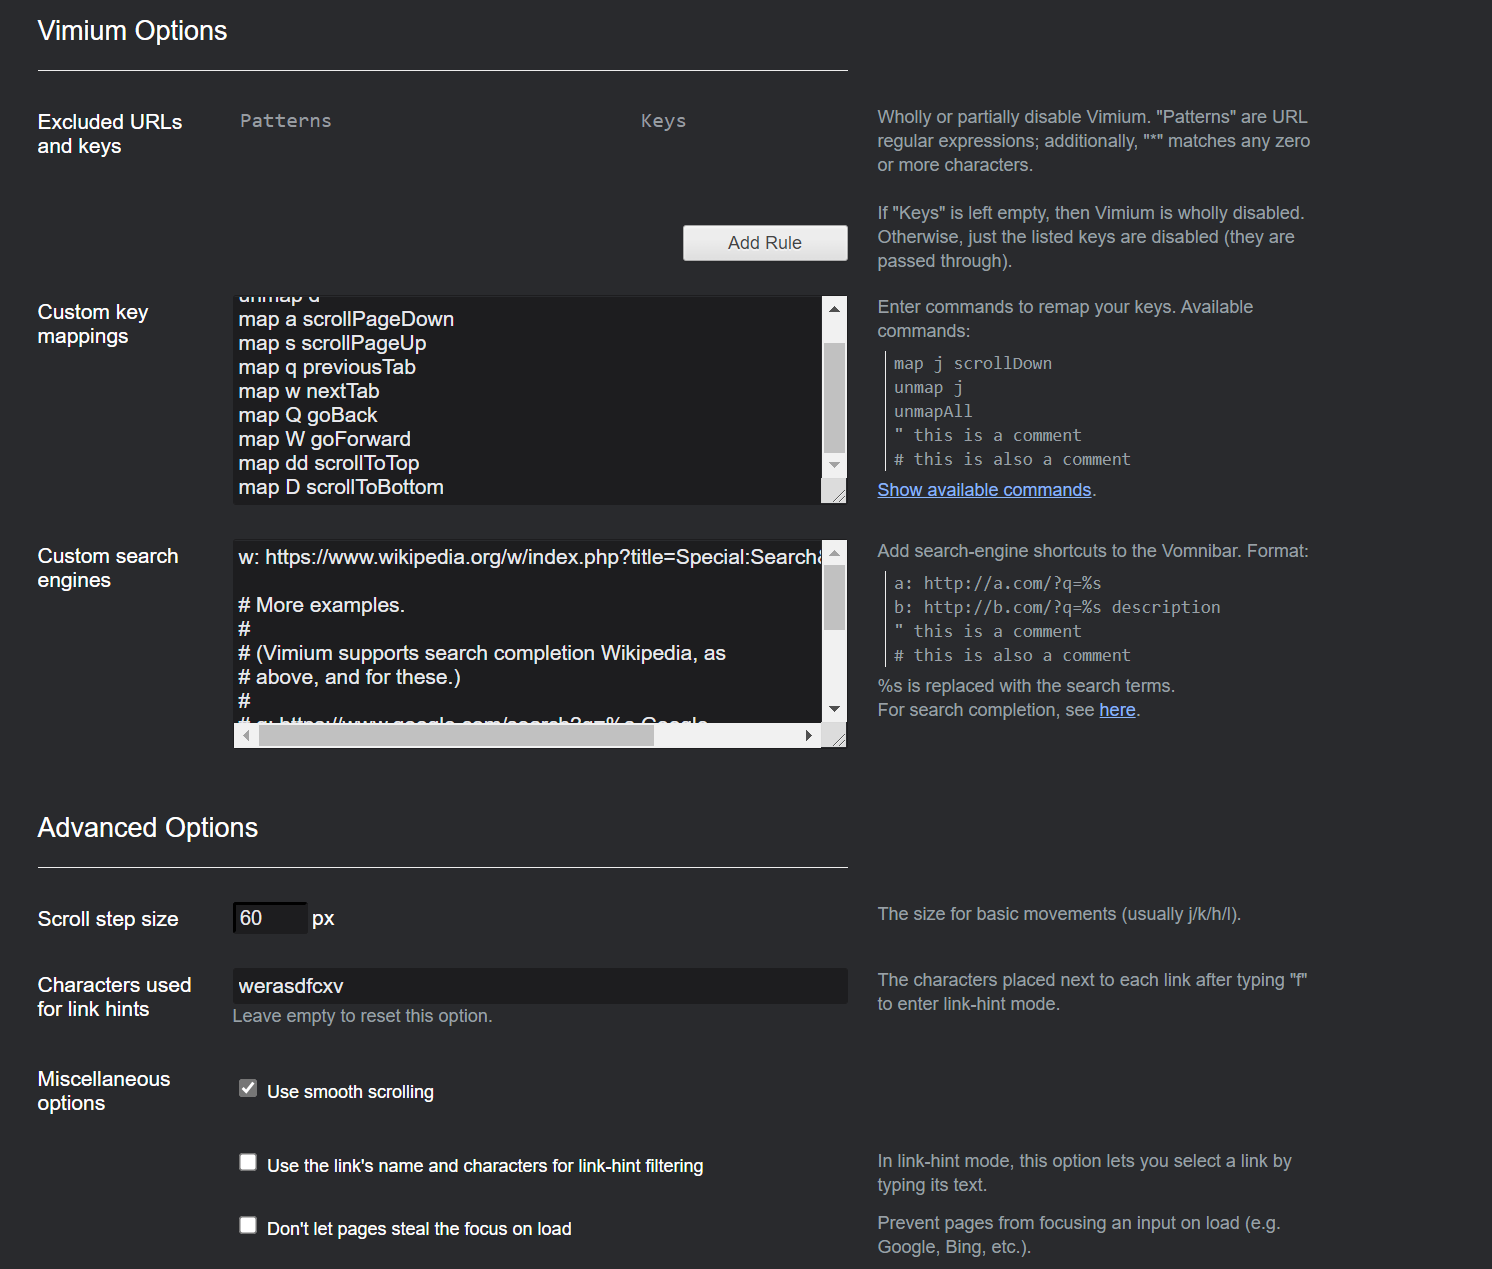
Task: Edit the link hint characters field
Action: pyautogui.click(x=540, y=986)
